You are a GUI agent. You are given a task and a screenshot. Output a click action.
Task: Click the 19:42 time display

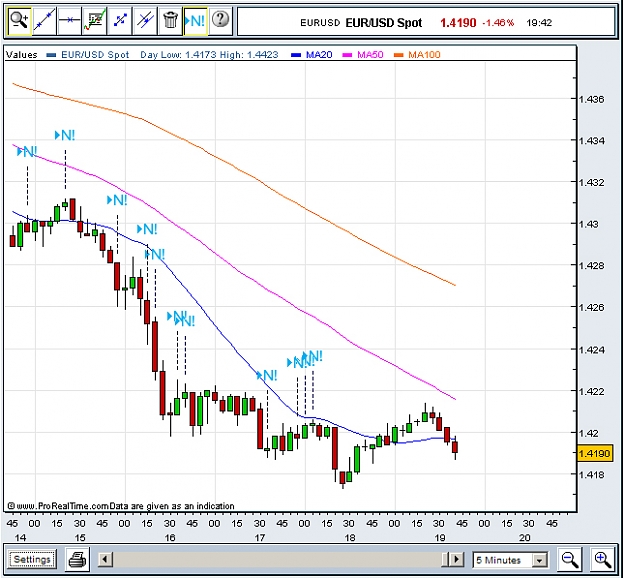tap(539, 23)
